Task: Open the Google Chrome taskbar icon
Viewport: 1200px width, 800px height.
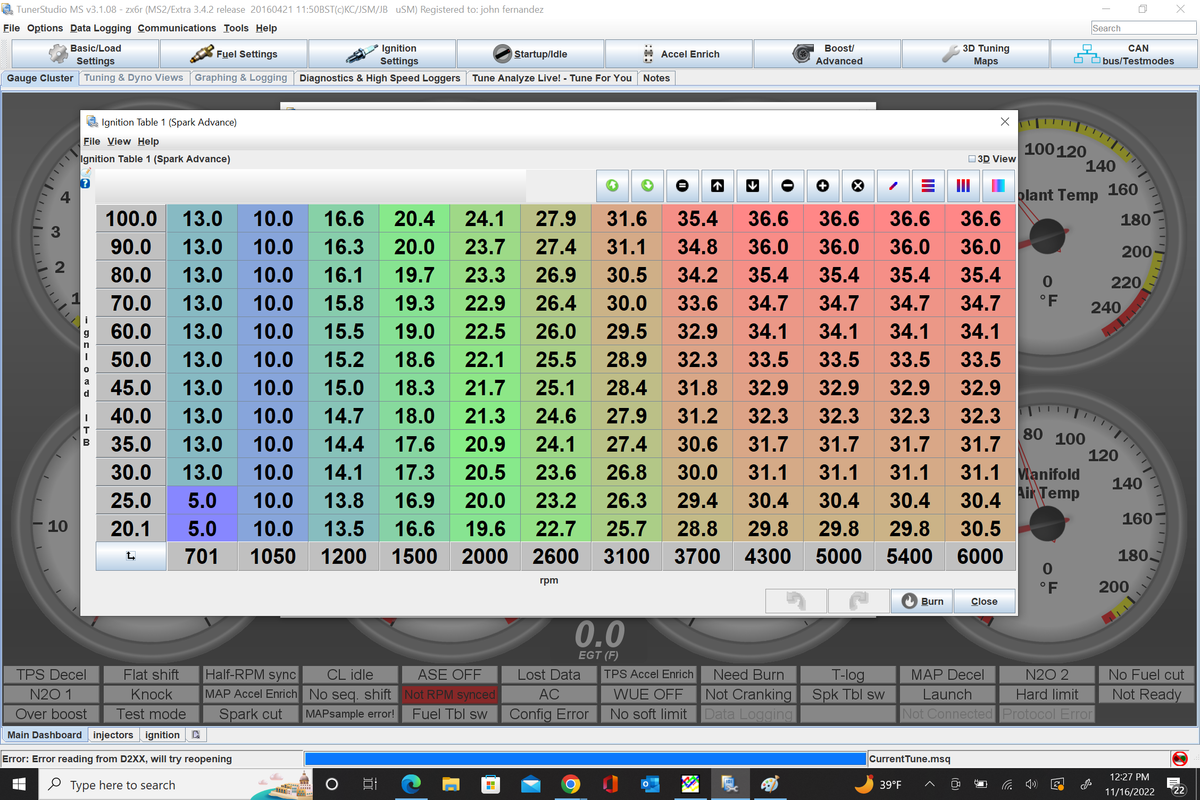Action: tap(570, 785)
